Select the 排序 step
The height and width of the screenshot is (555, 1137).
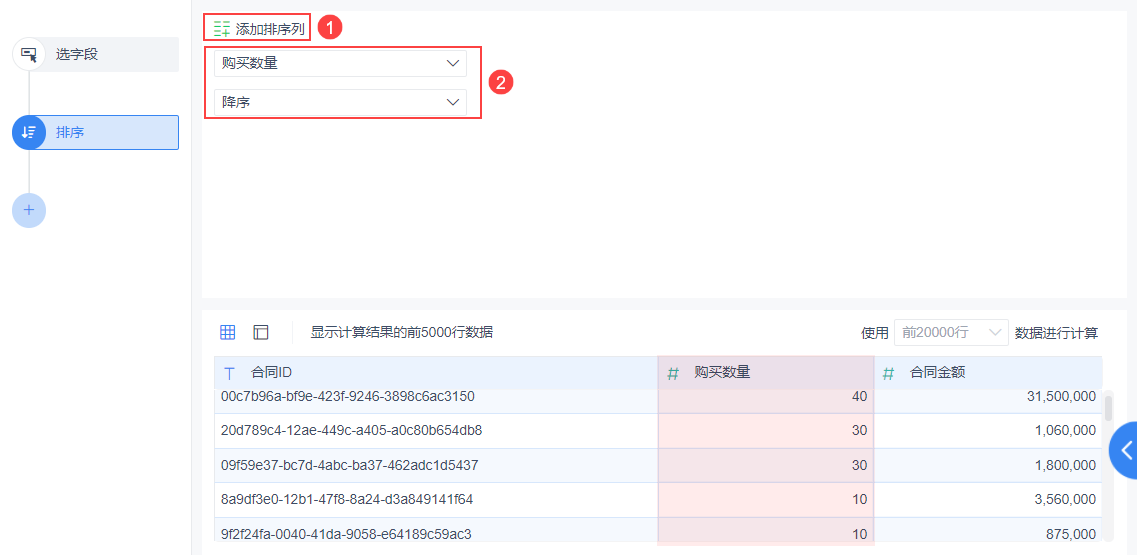click(x=96, y=132)
